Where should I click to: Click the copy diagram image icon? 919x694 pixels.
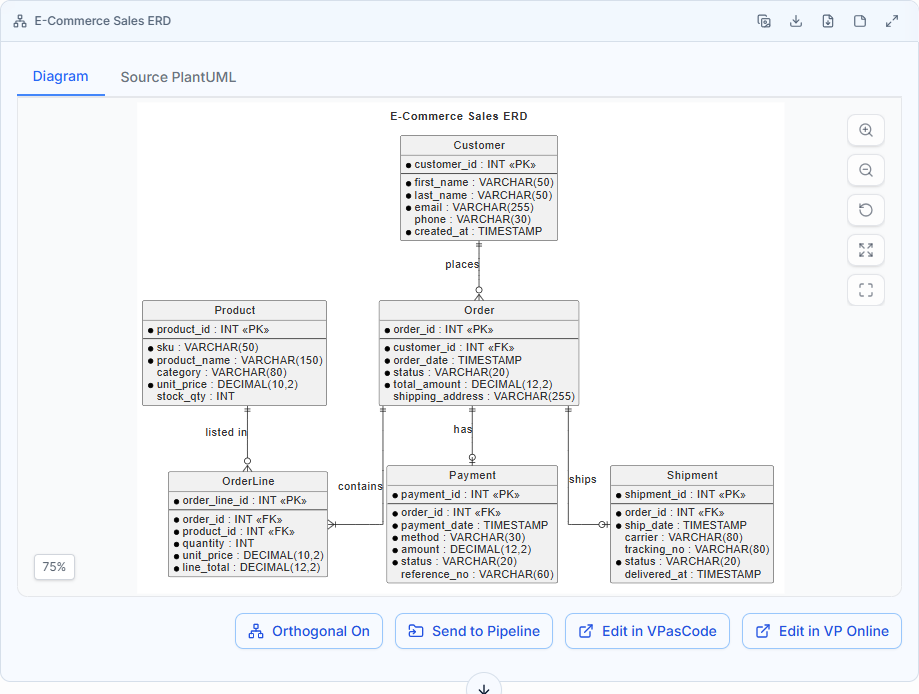(764, 22)
